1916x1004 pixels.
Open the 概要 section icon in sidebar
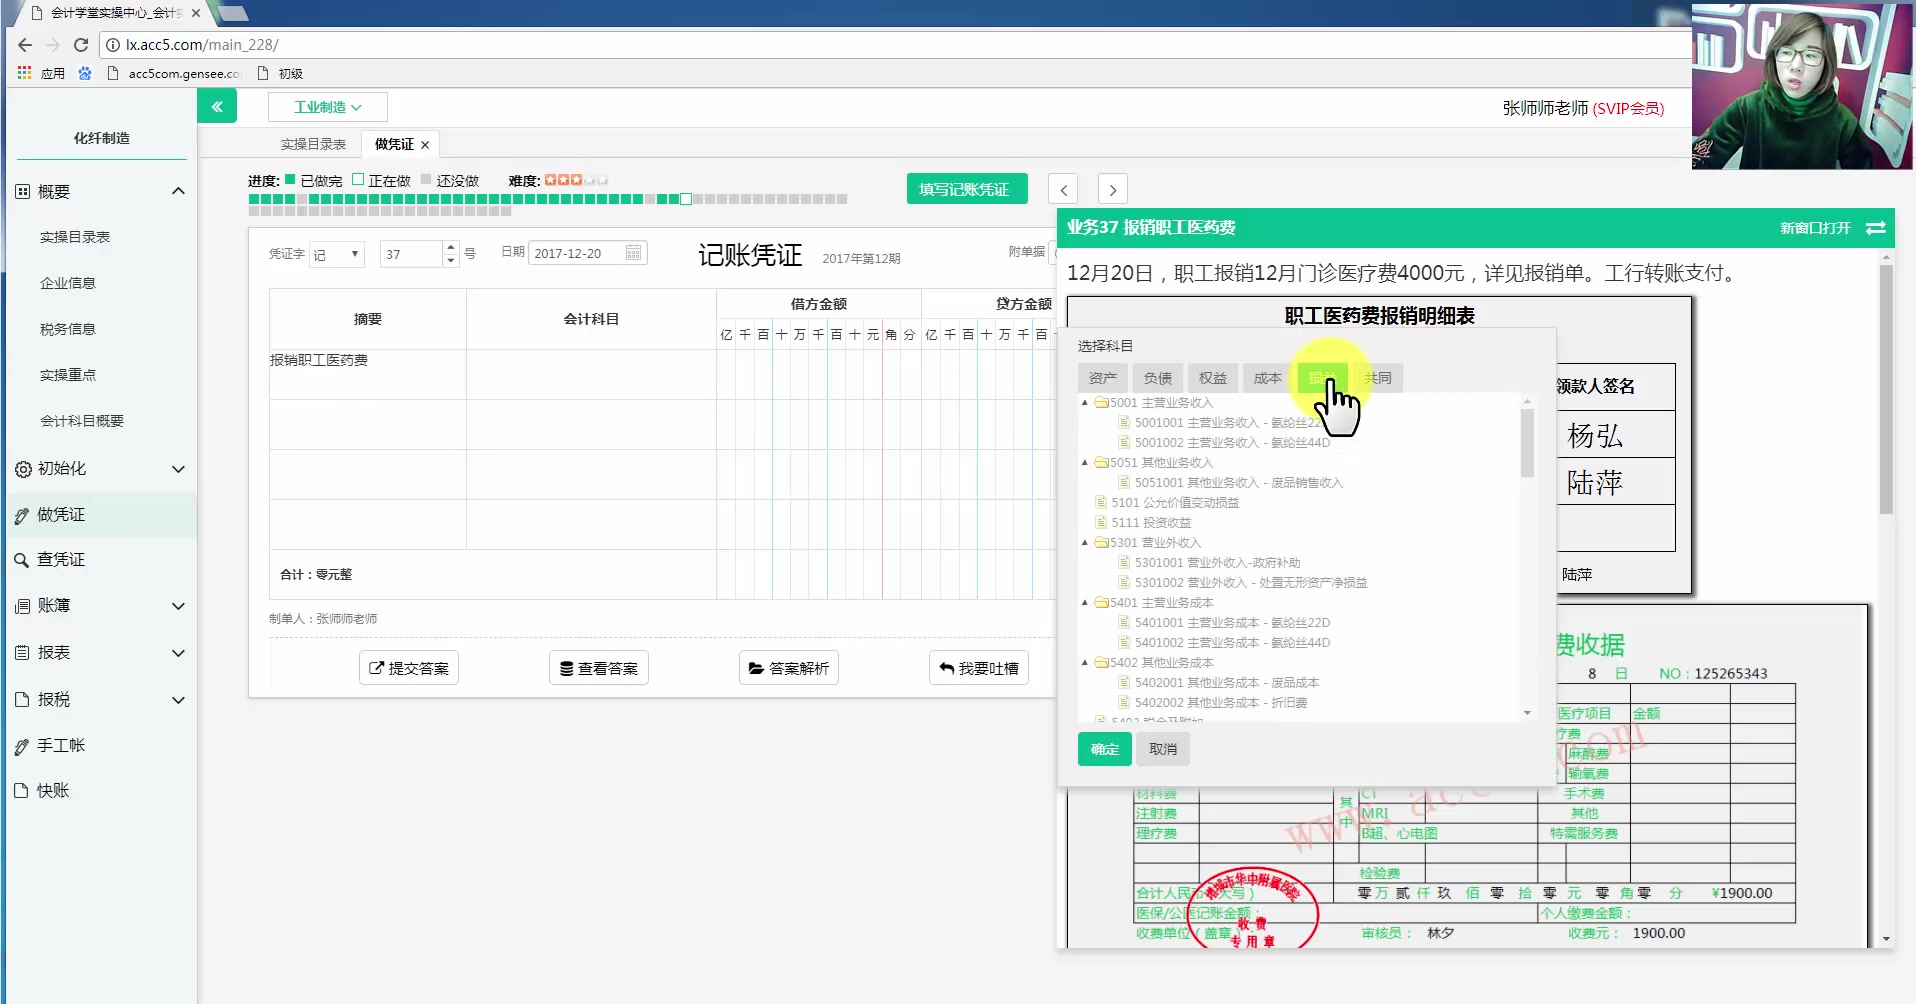[22, 191]
